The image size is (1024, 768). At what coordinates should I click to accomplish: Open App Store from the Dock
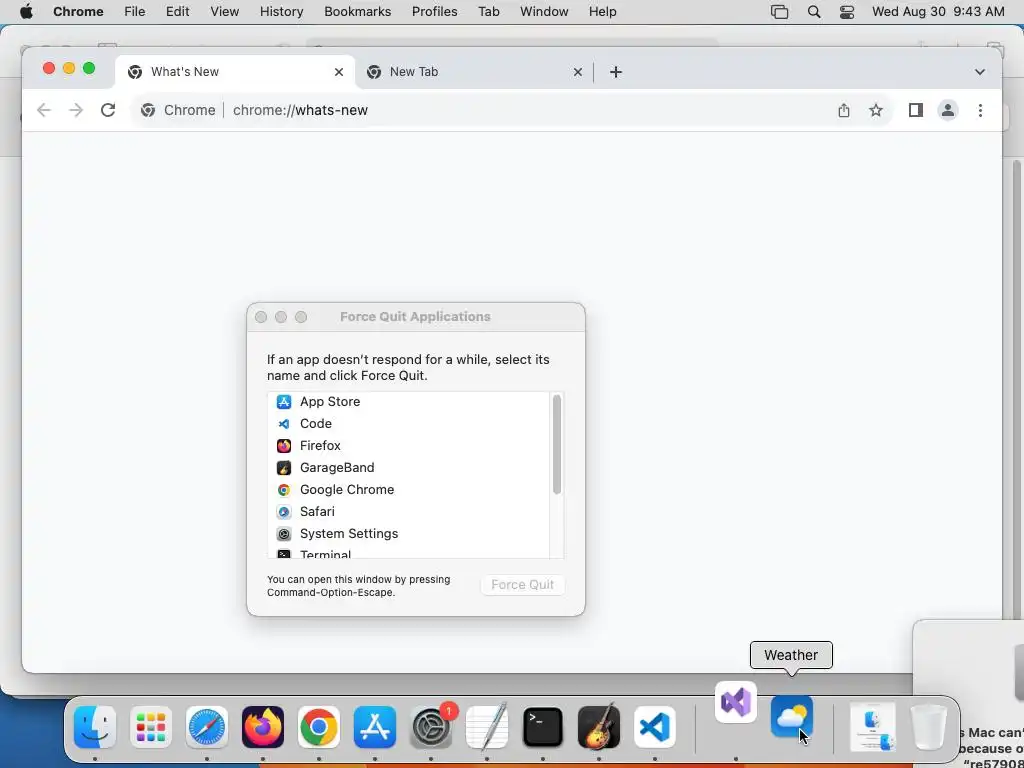375,727
